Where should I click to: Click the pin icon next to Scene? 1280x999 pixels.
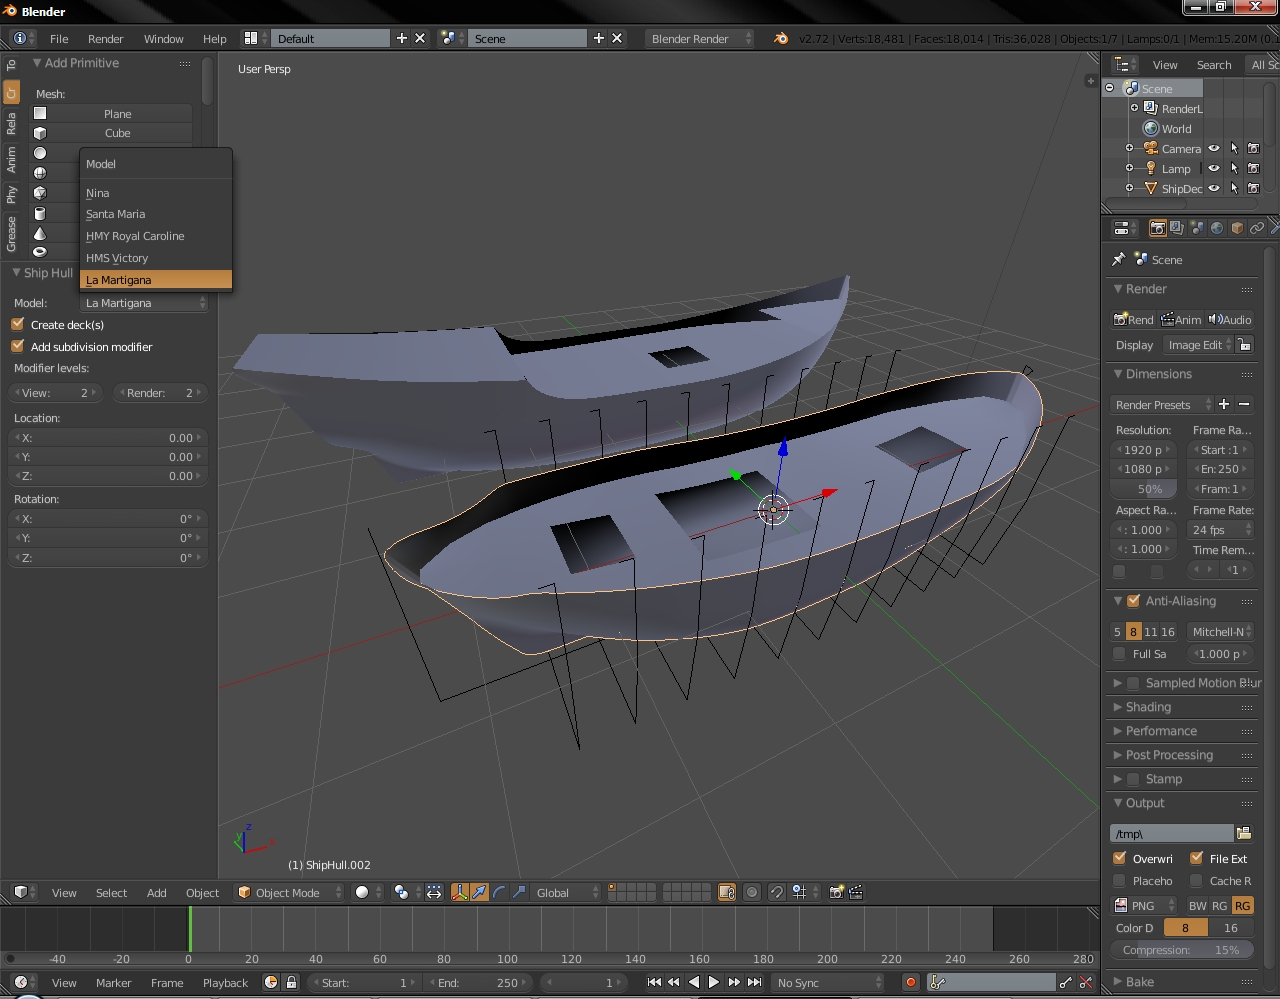point(1119,259)
